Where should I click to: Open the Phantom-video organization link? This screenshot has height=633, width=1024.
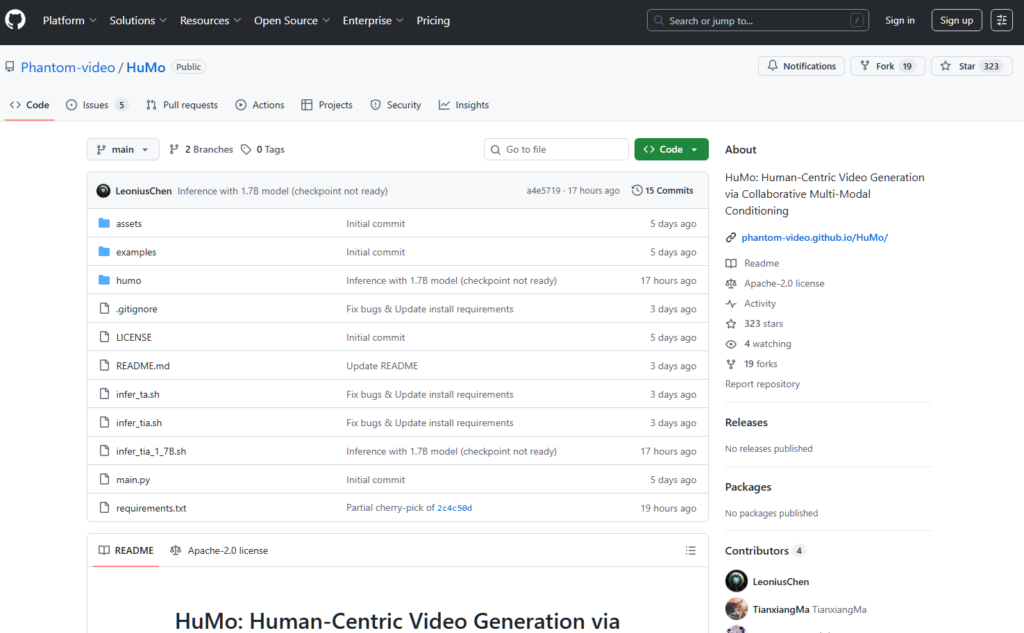pos(68,67)
